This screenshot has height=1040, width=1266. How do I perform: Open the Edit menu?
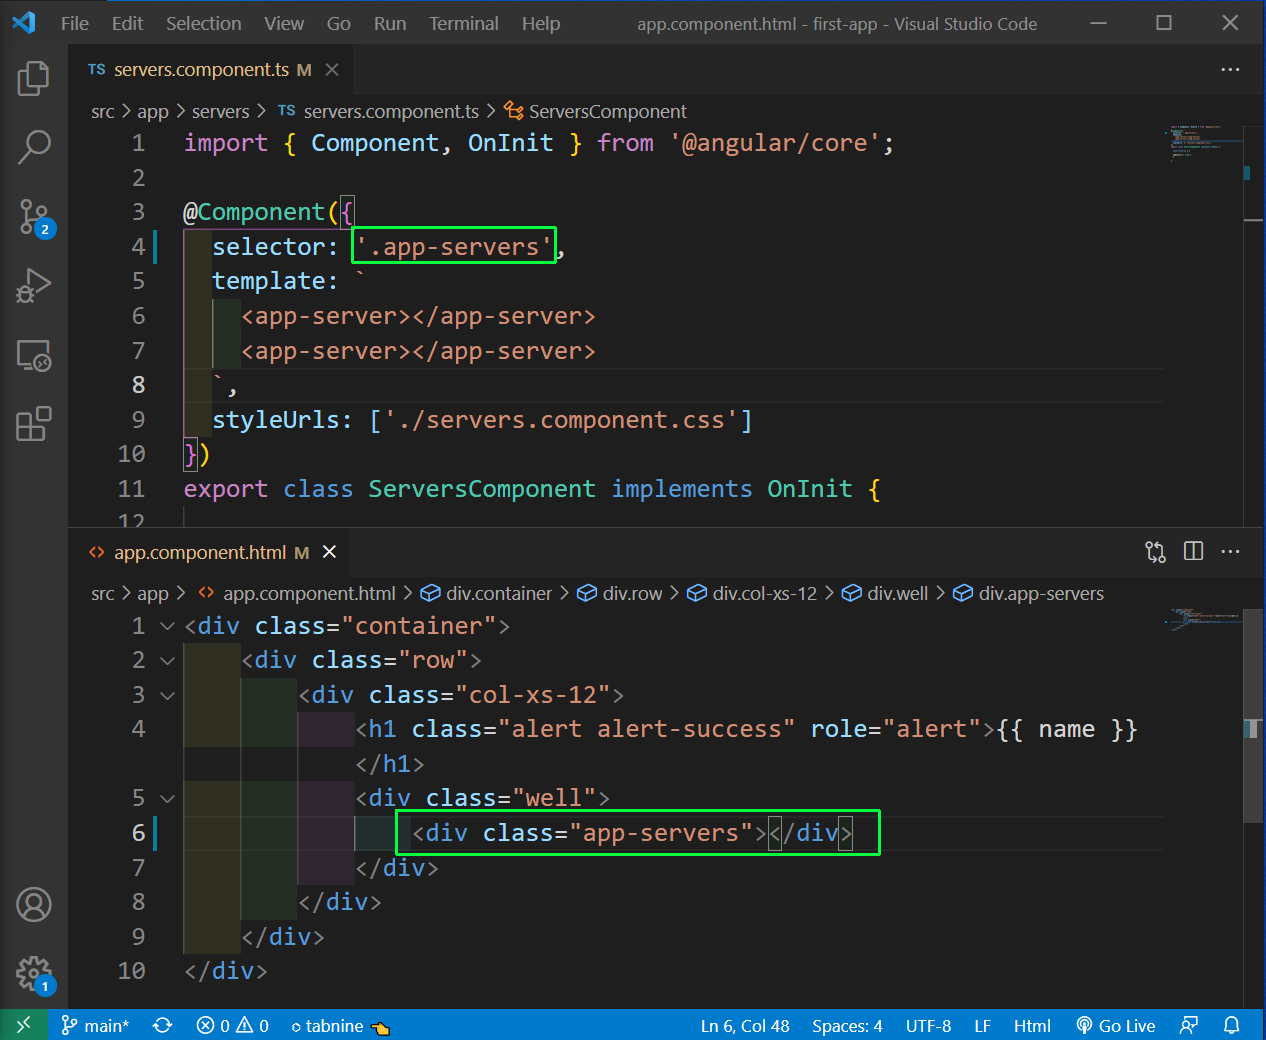point(127,23)
